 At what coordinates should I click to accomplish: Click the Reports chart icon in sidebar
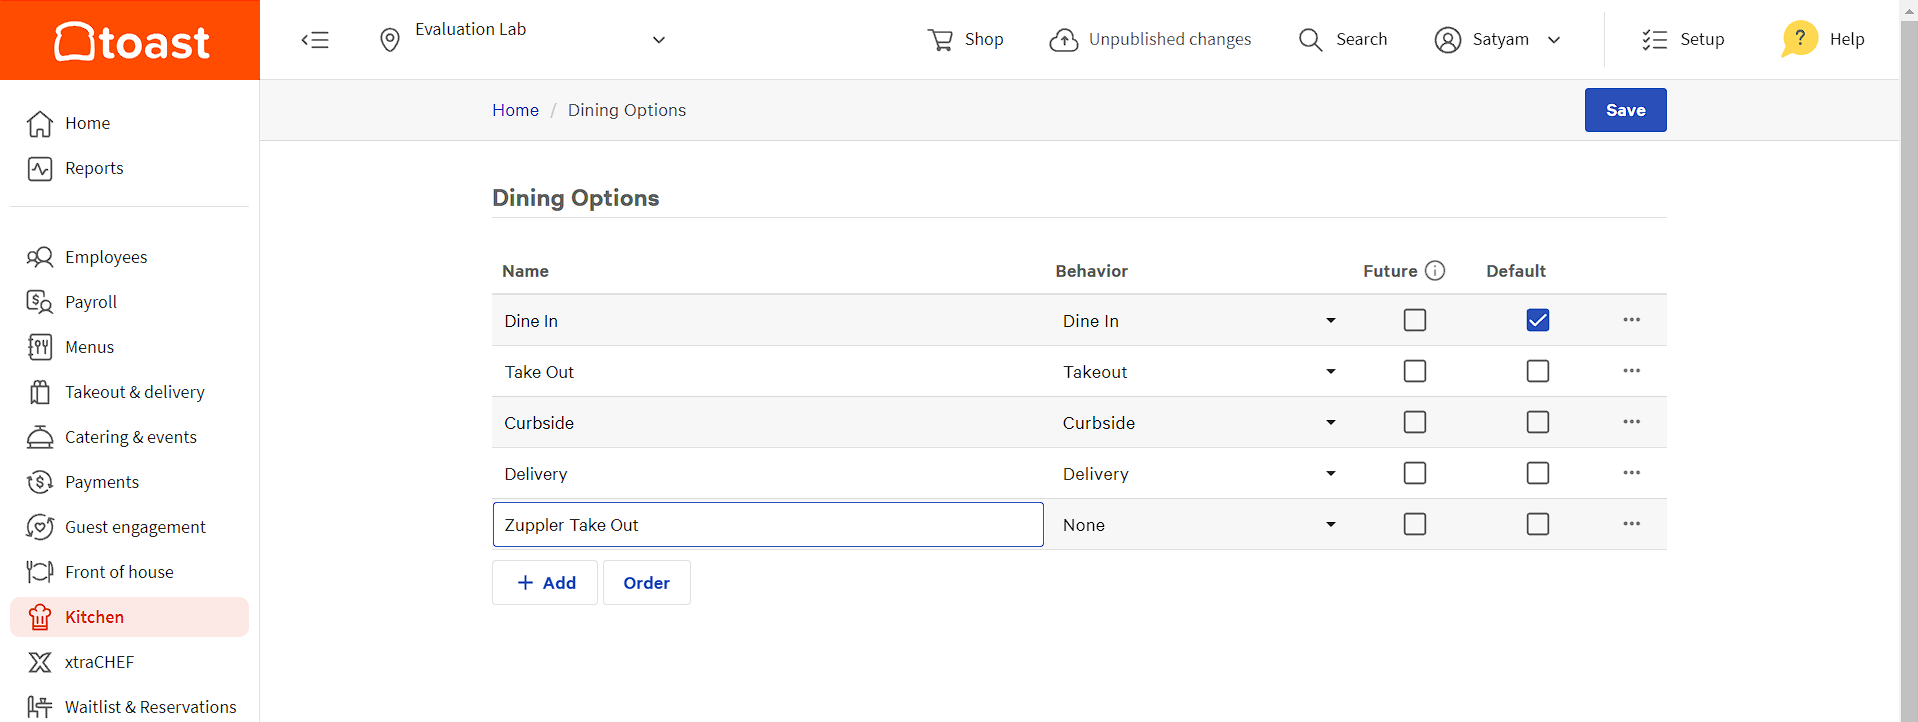coord(40,169)
